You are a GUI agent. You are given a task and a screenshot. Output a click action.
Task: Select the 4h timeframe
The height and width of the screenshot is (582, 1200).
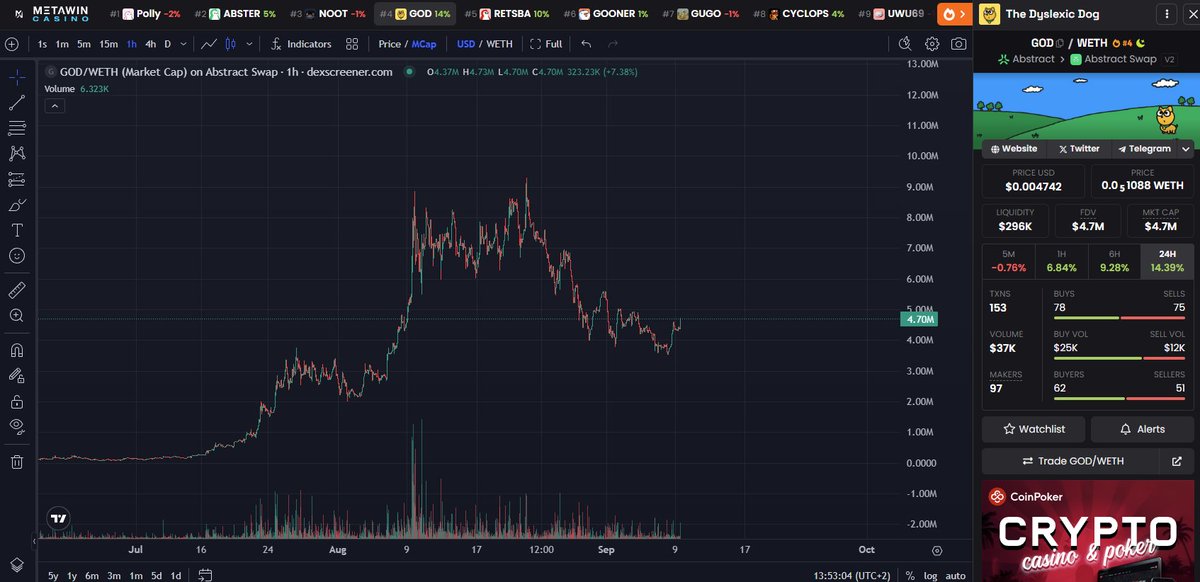click(x=150, y=44)
